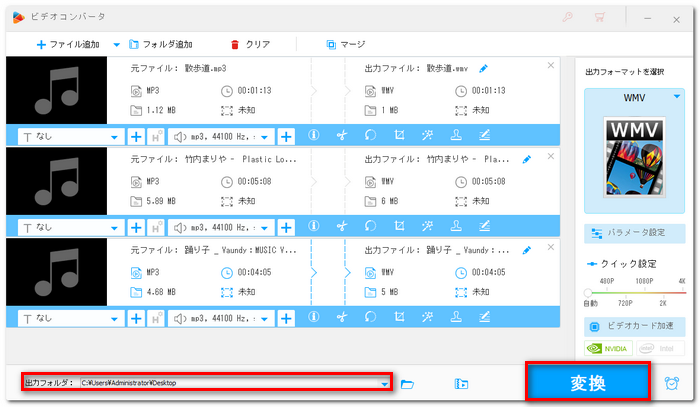Open watermark stamp tool for 散歩道.mp3
This screenshot has height=407, width=700.
coord(456,135)
